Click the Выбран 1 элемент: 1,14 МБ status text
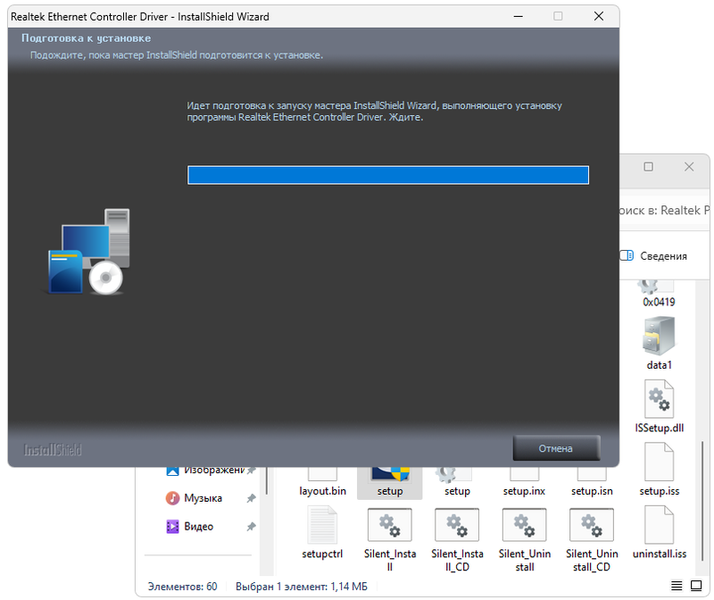This screenshot has height=600, width=714. [x=301, y=586]
